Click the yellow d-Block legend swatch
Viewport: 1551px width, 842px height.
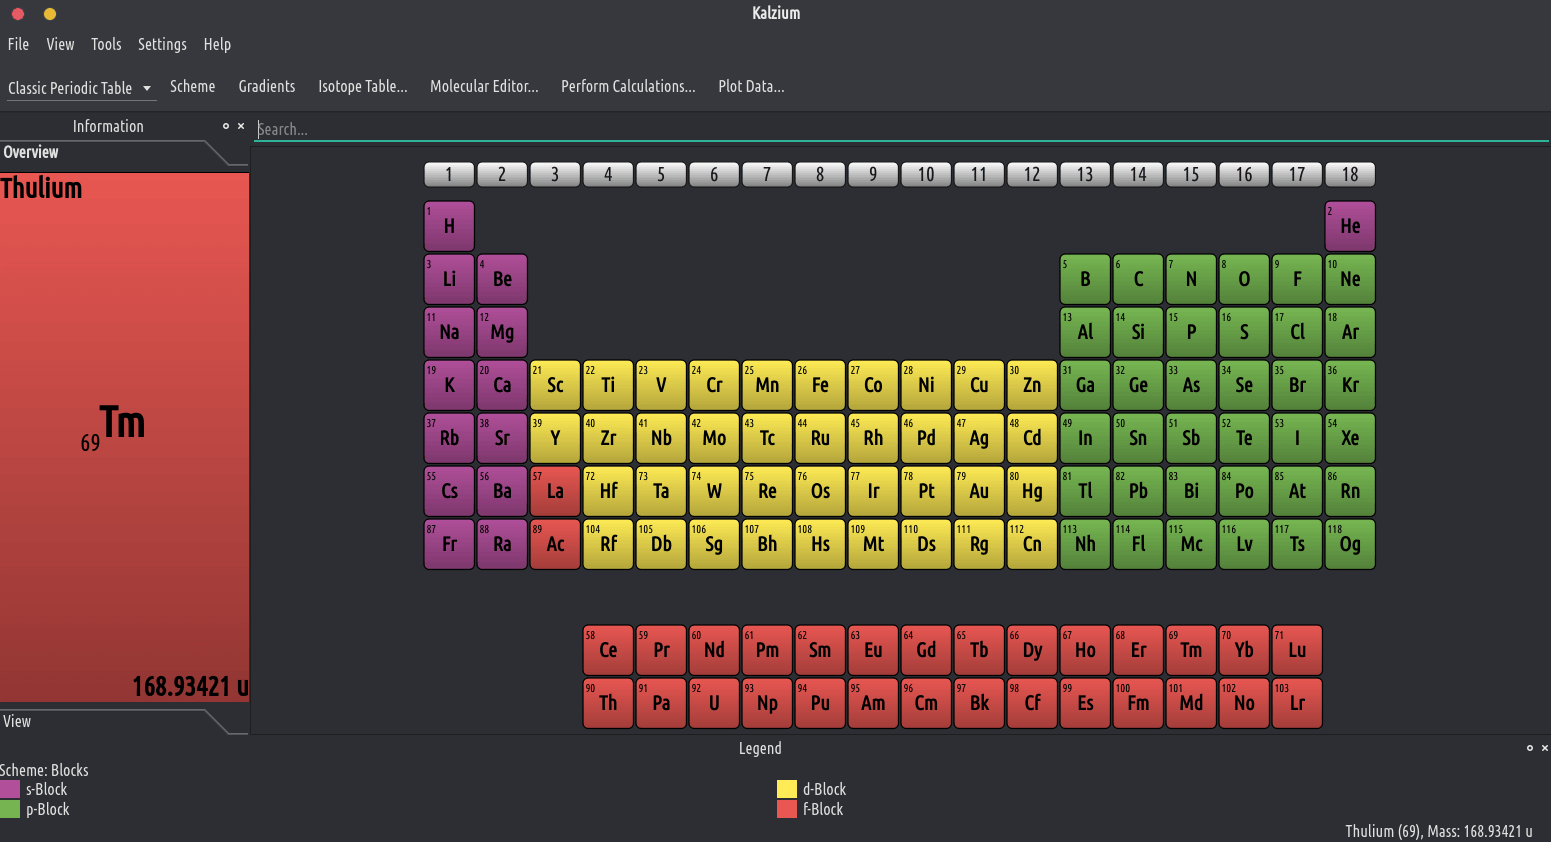pos(787,789)
